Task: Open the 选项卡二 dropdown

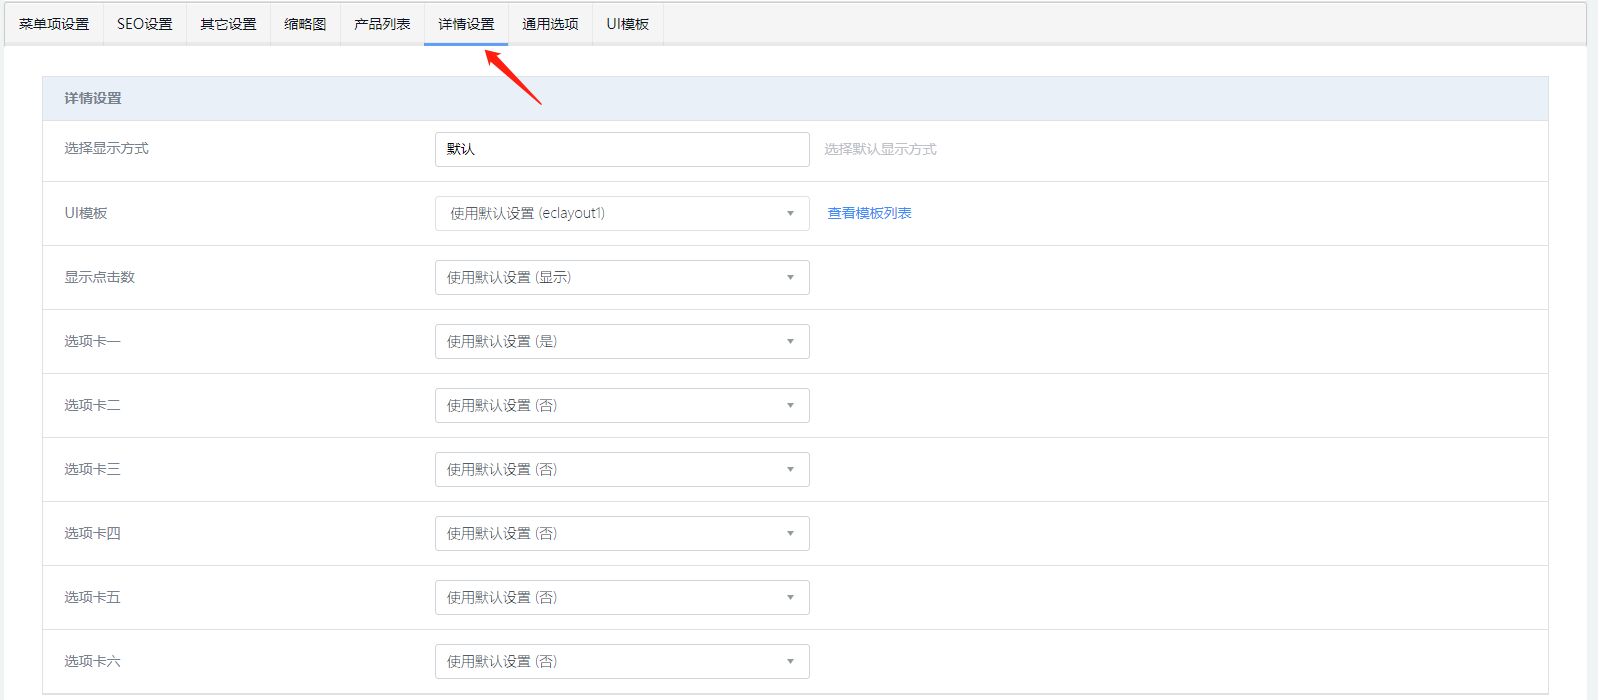Action: [621, 405]
